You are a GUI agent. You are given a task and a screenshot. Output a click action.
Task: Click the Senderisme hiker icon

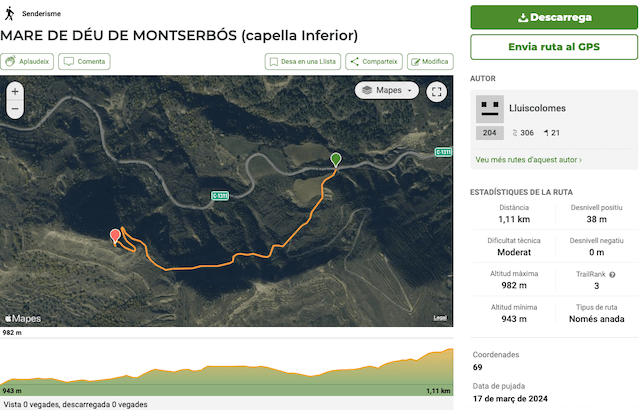(x=10, y=15)
